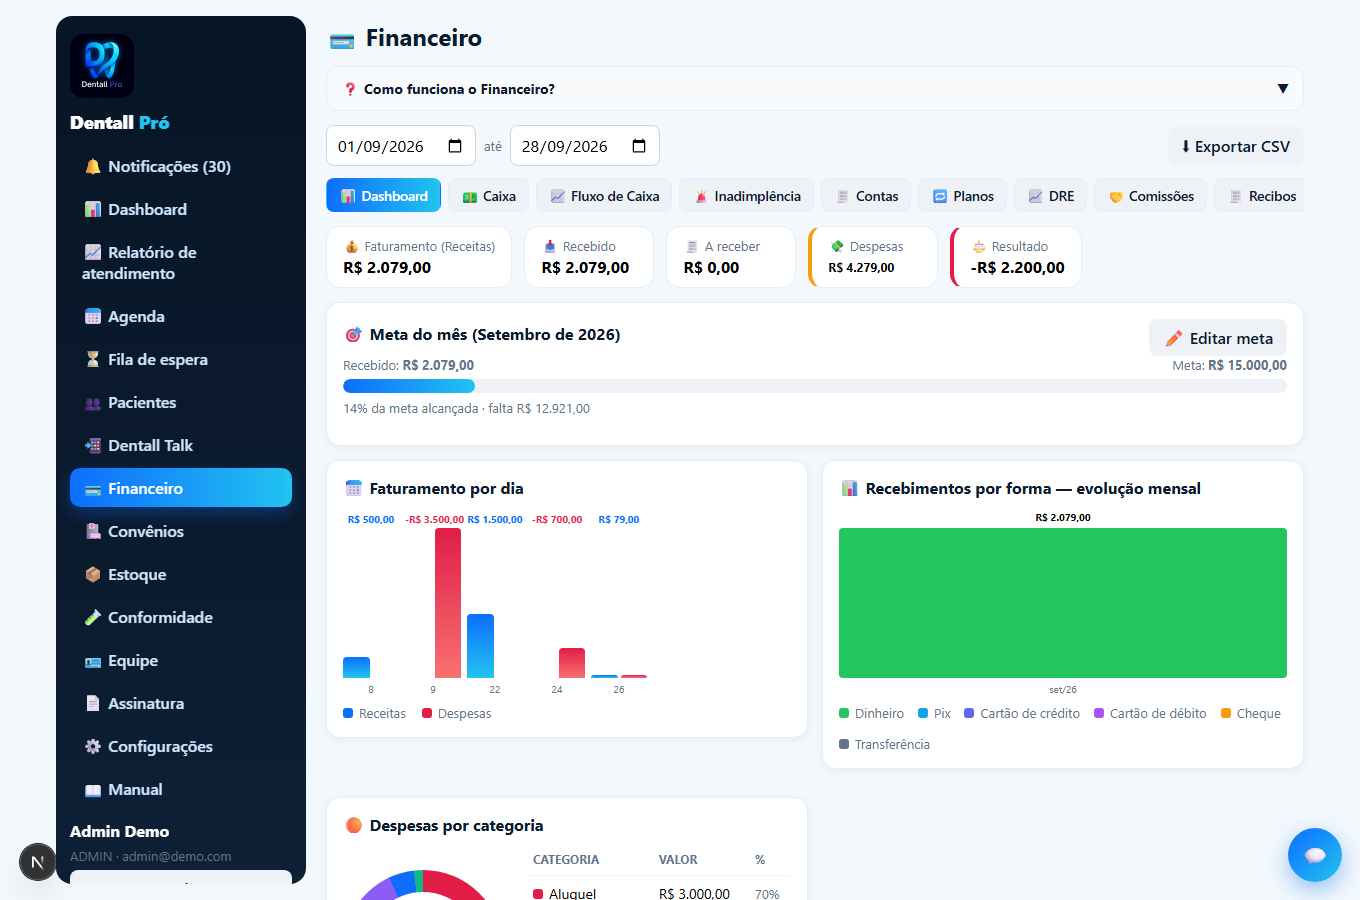Click the sidebar Dashboard chart icon
Image resolution: width=1360 pixels, height=900 pixels.
[x=93, y=209]
